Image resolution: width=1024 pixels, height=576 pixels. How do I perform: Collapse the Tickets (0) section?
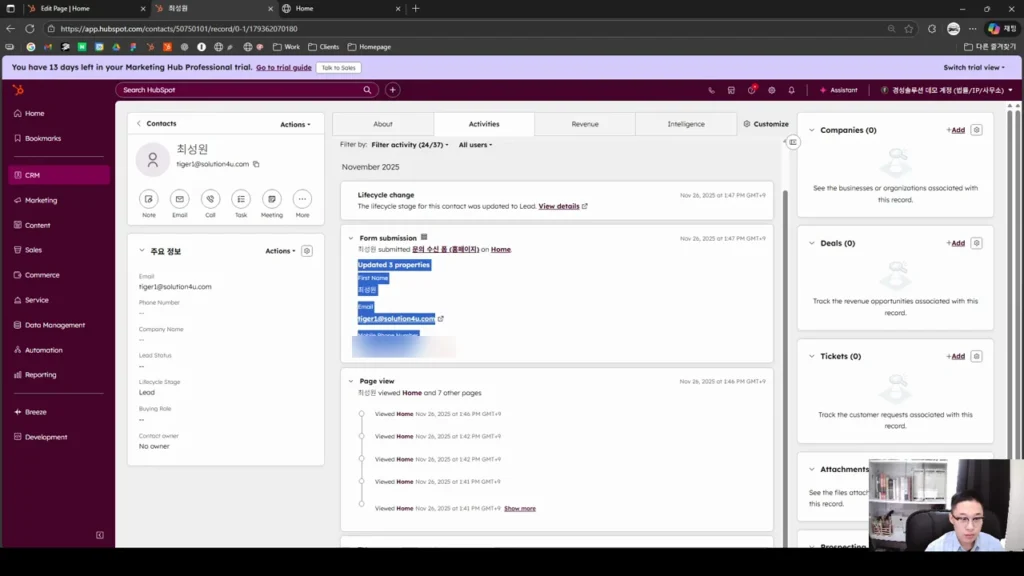812,356
